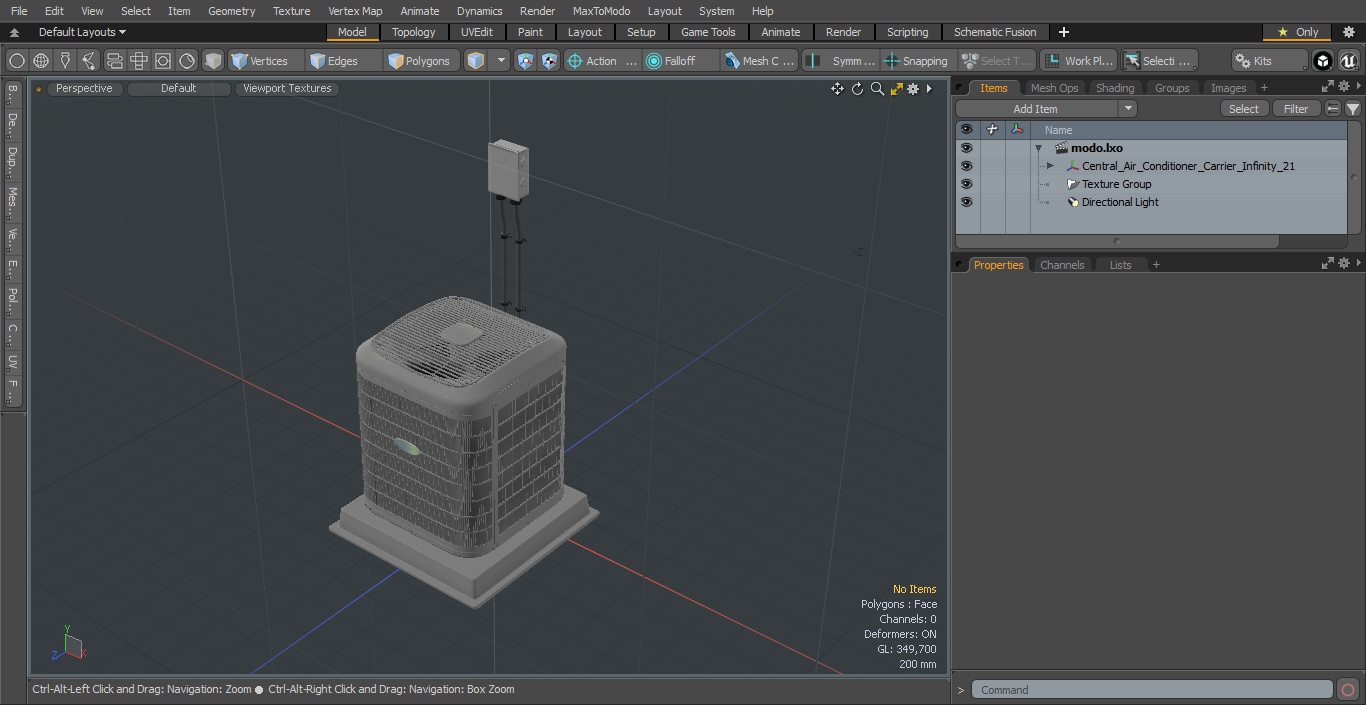1366x705 pixels.
Task: Toggle Symmetry option
Action: [x=841, y=61]
